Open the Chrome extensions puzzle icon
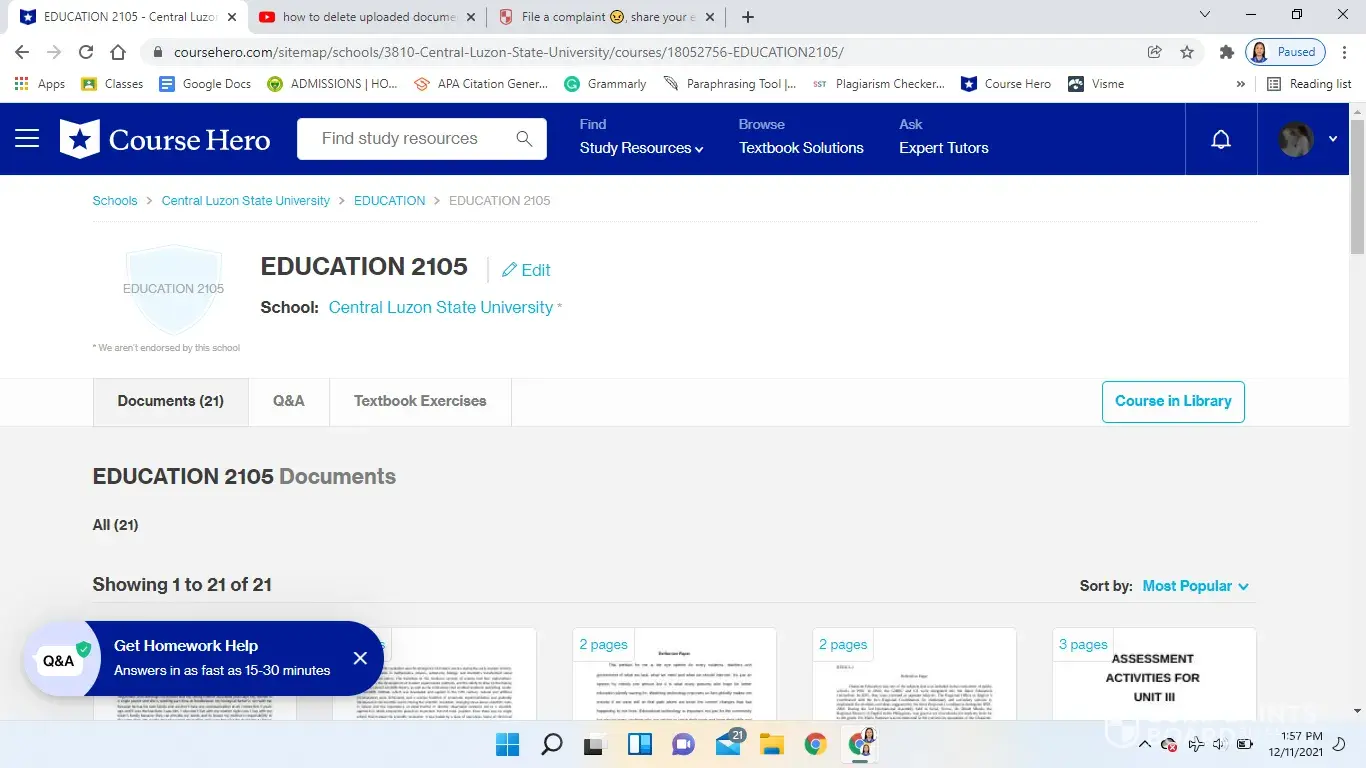 1226,52
